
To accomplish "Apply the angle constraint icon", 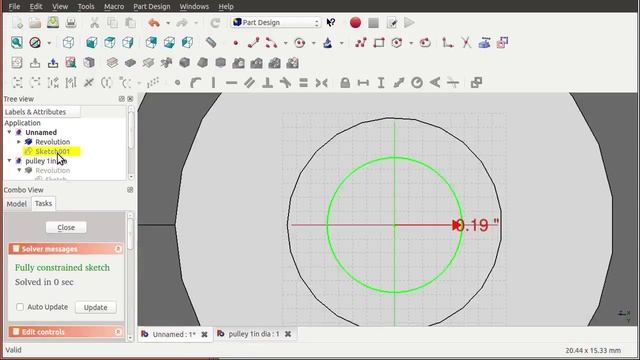I will tap(435, 83).
